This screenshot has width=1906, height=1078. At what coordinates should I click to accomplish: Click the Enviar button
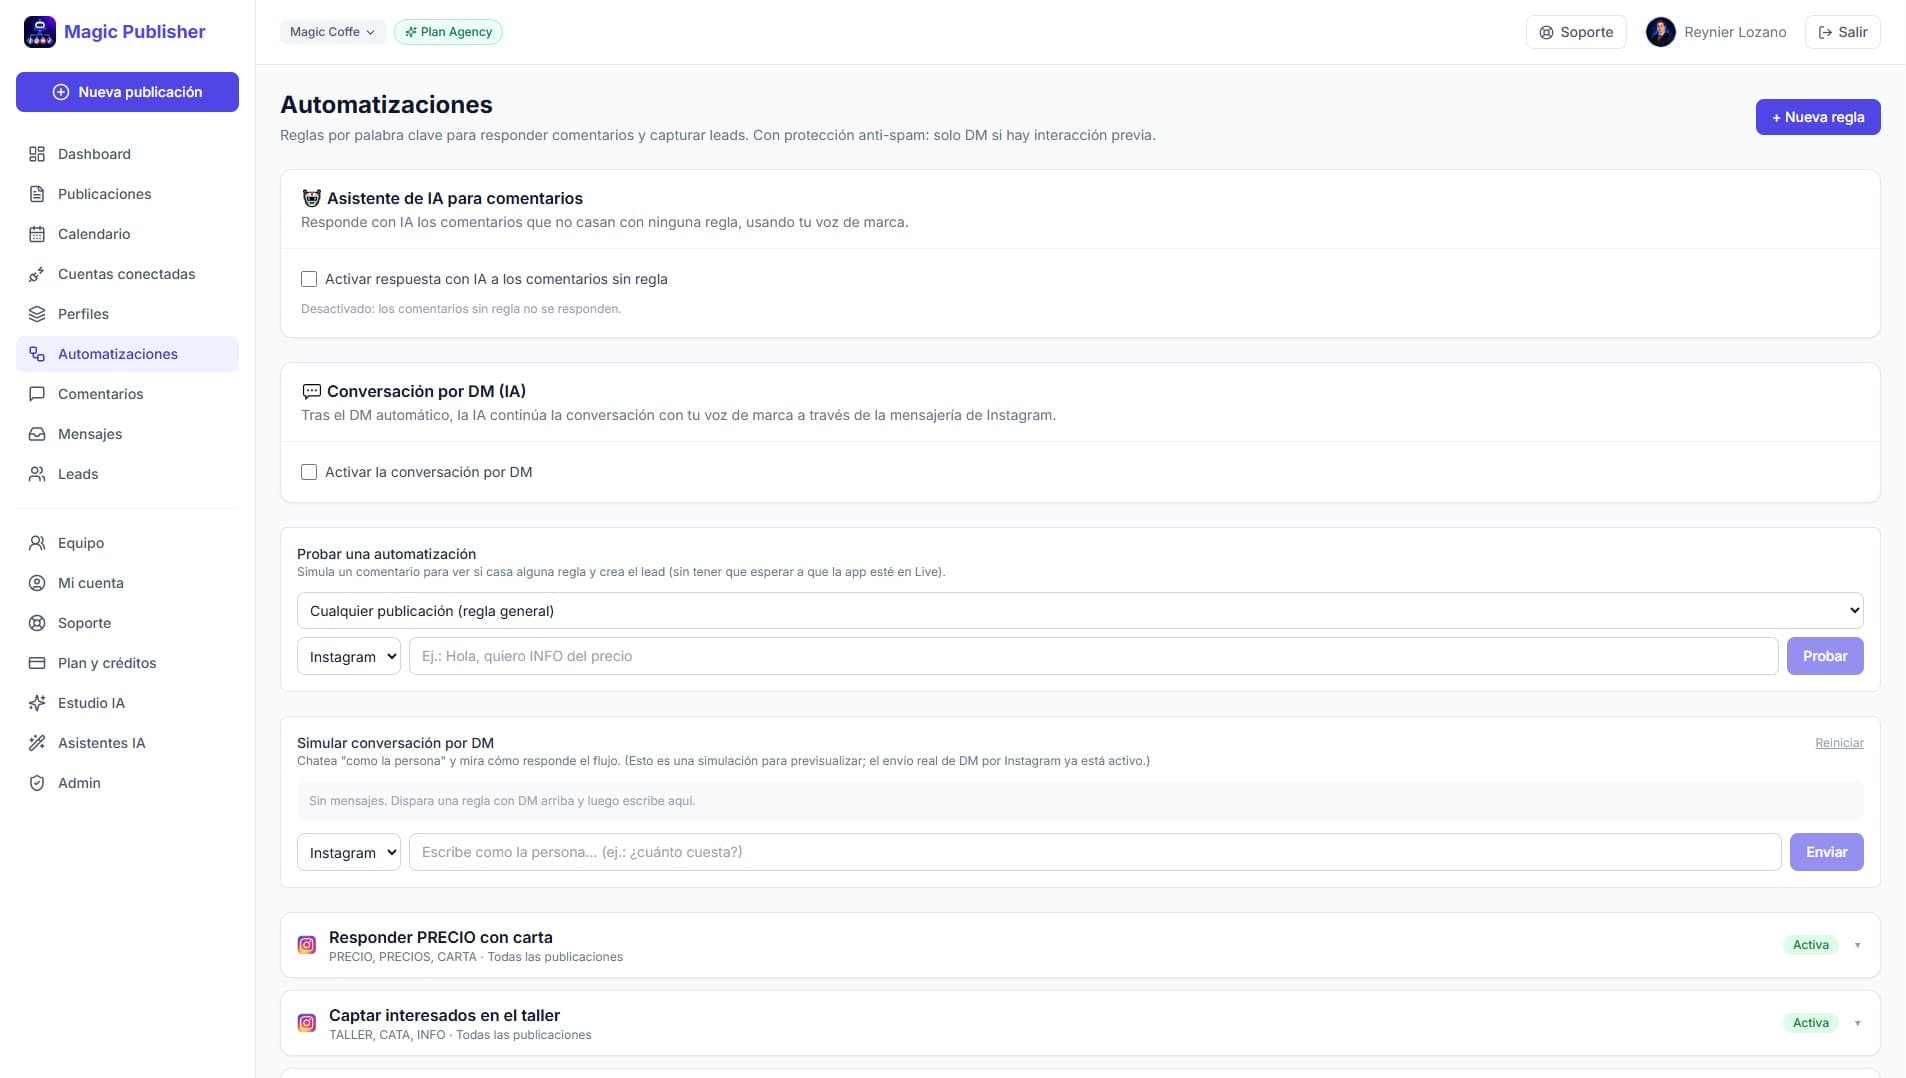click(x=1826, y=852)
